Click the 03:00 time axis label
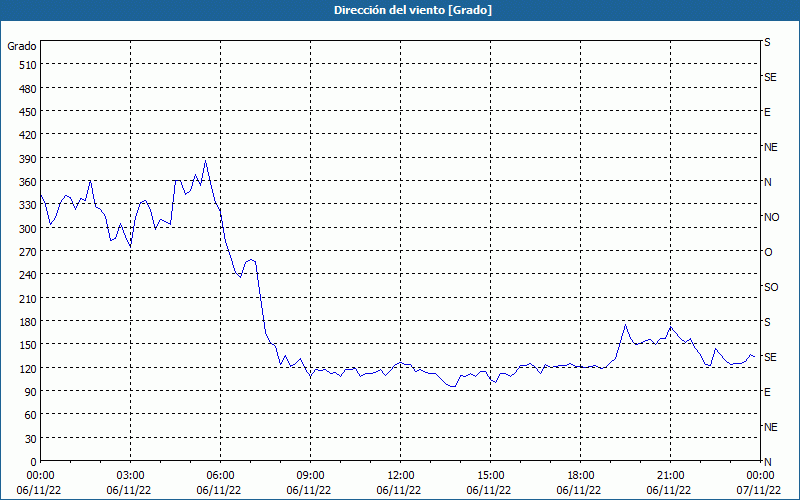The width and height of the screenshot is (800, 500). 131,476
